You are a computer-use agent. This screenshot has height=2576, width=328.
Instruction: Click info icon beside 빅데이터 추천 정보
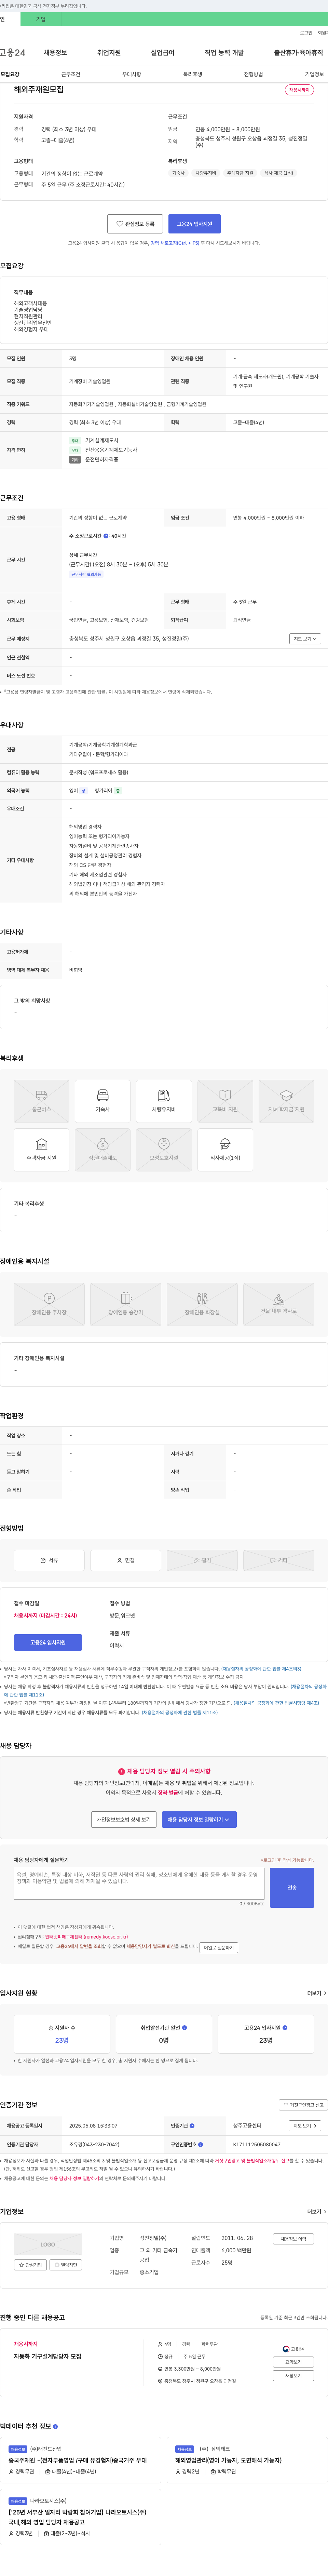coord(55,2426)
